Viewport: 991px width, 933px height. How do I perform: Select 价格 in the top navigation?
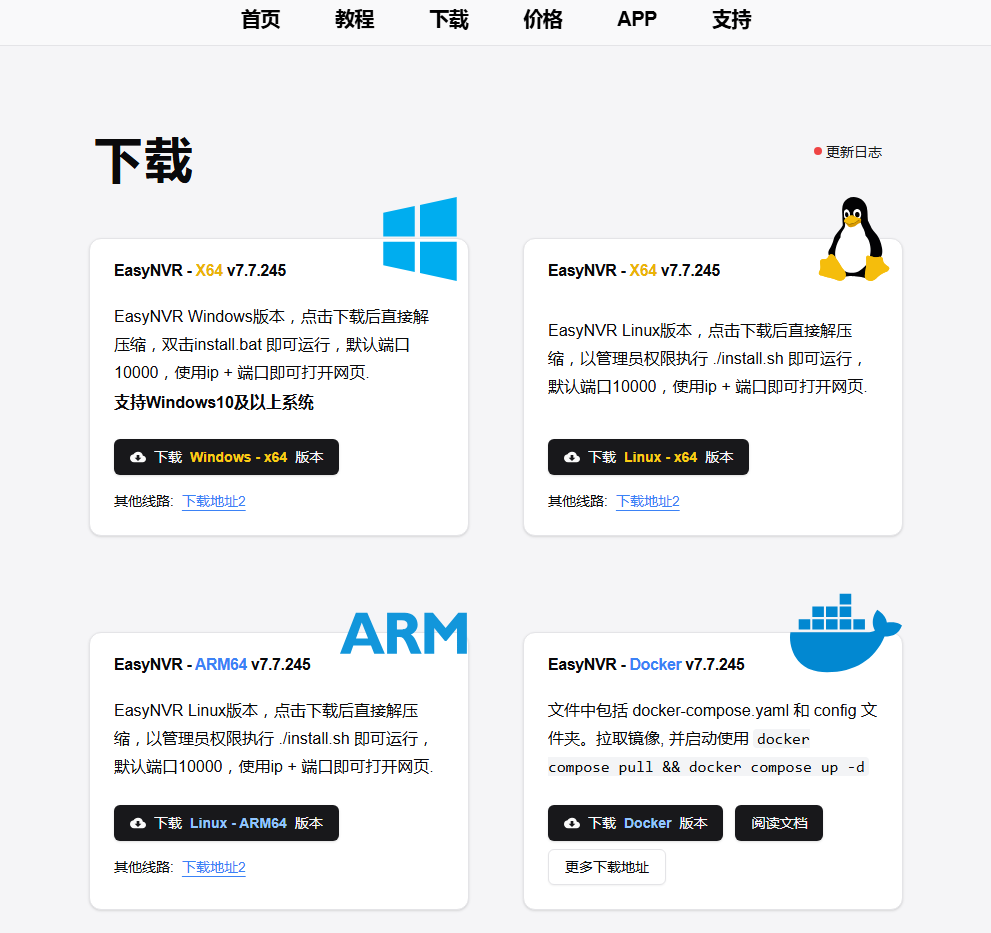[x=543, y=20]
